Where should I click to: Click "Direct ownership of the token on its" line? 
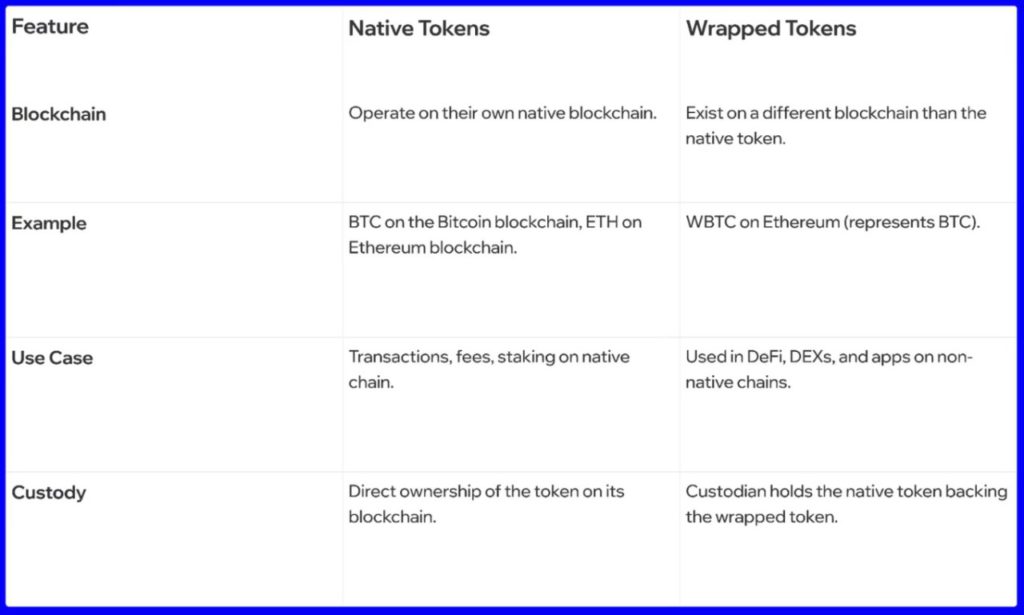[486, 491]
